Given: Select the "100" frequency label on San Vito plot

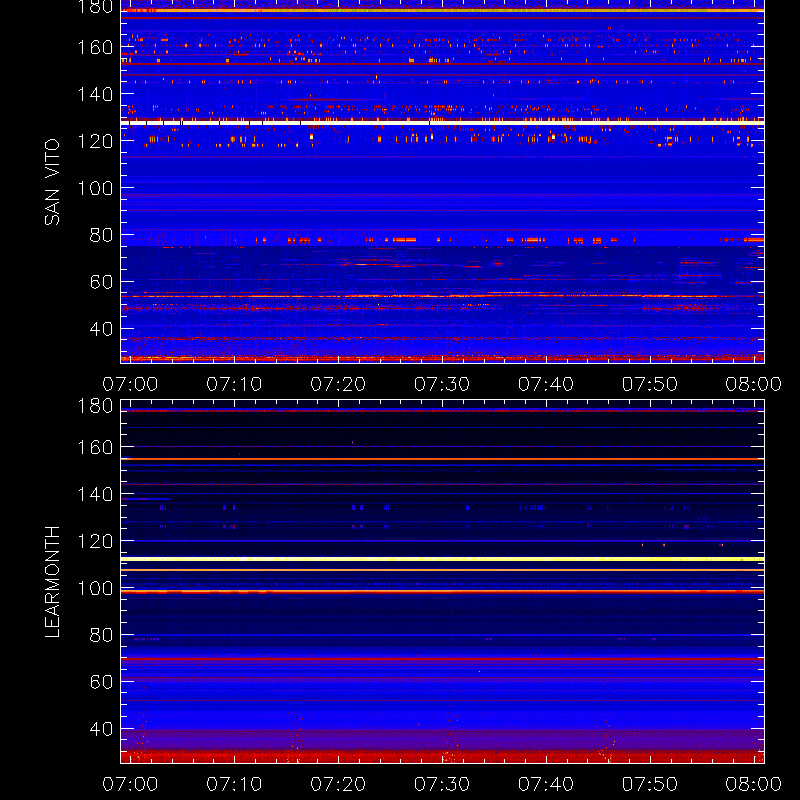Looking at the screenshot, I should [x=95, y=188].
